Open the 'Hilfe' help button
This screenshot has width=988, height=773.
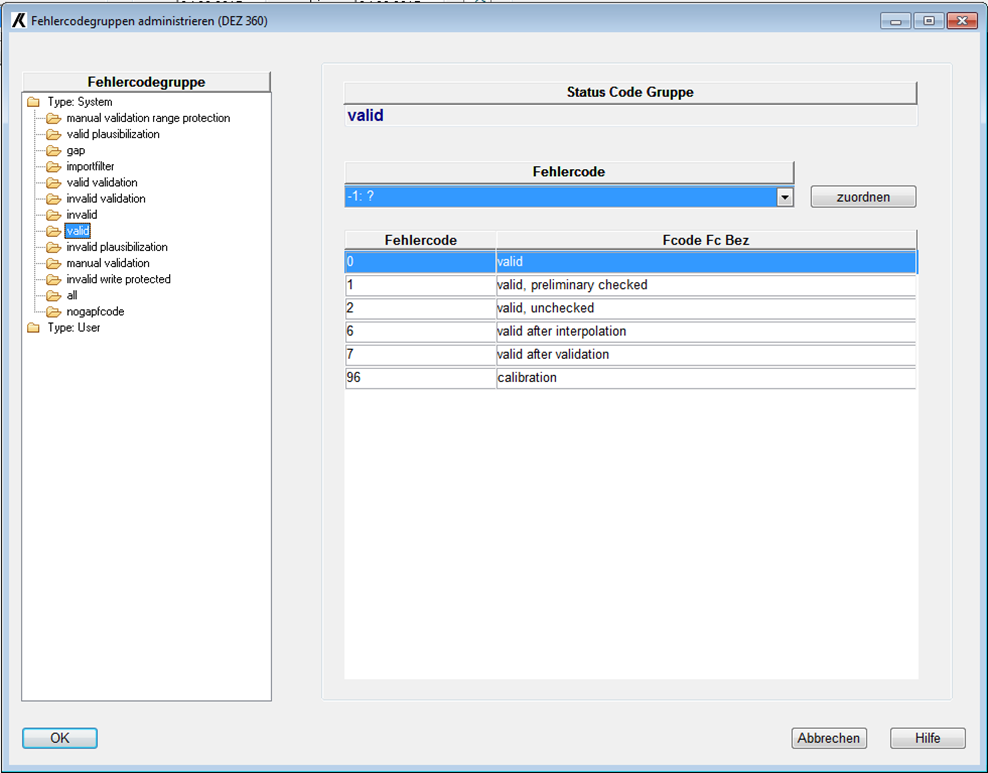(x=927, y=738)
